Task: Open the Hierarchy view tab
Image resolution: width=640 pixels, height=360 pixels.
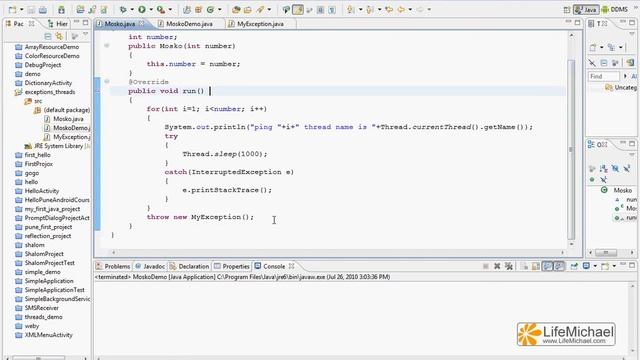Action: (x=58, y=24)
